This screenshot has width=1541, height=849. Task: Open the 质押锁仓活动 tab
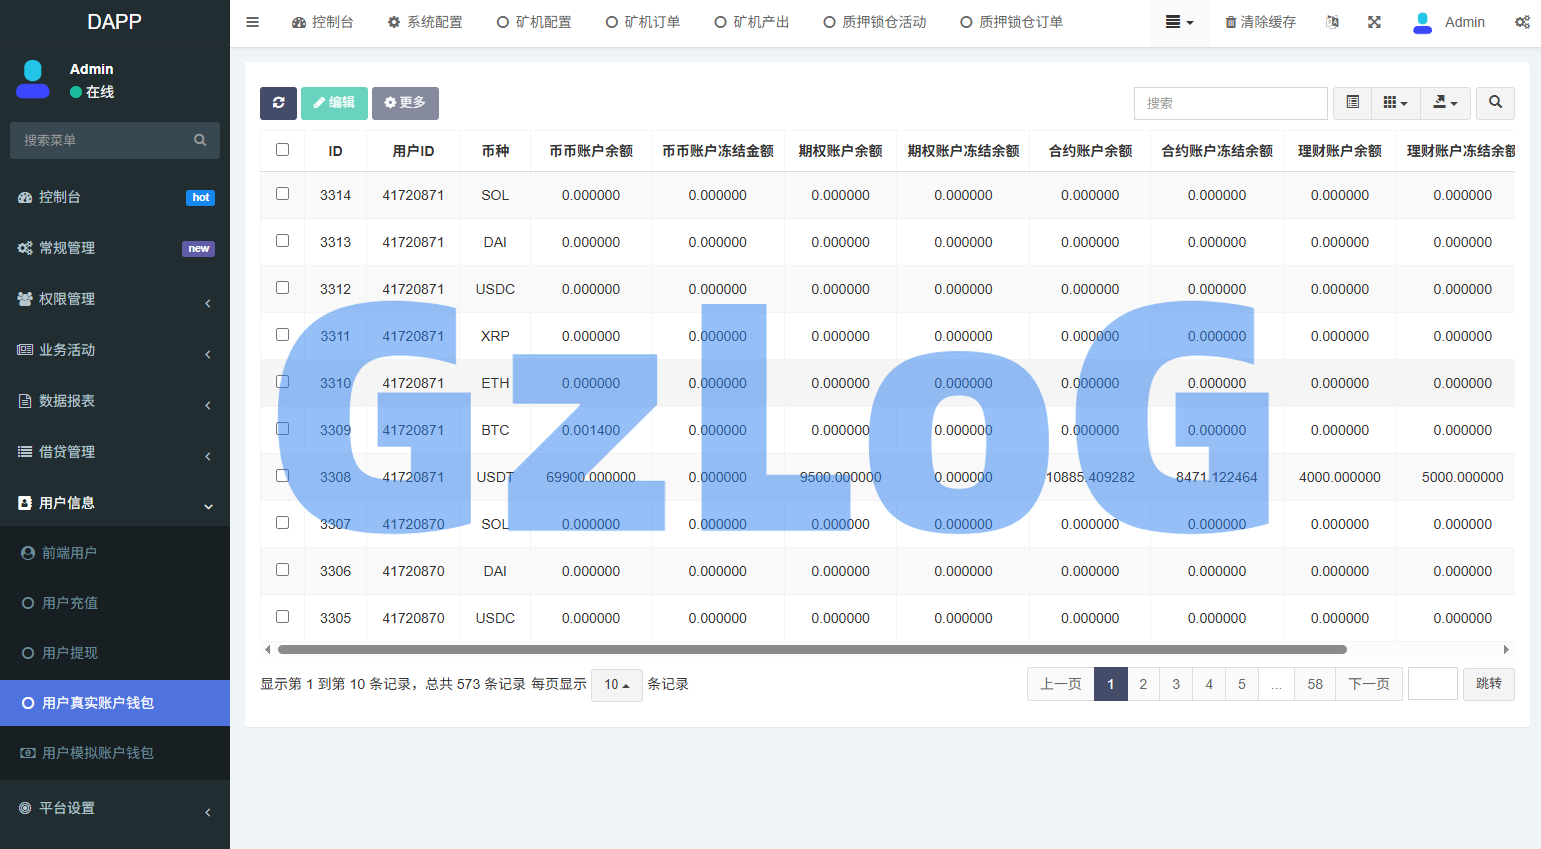[874, 21]
